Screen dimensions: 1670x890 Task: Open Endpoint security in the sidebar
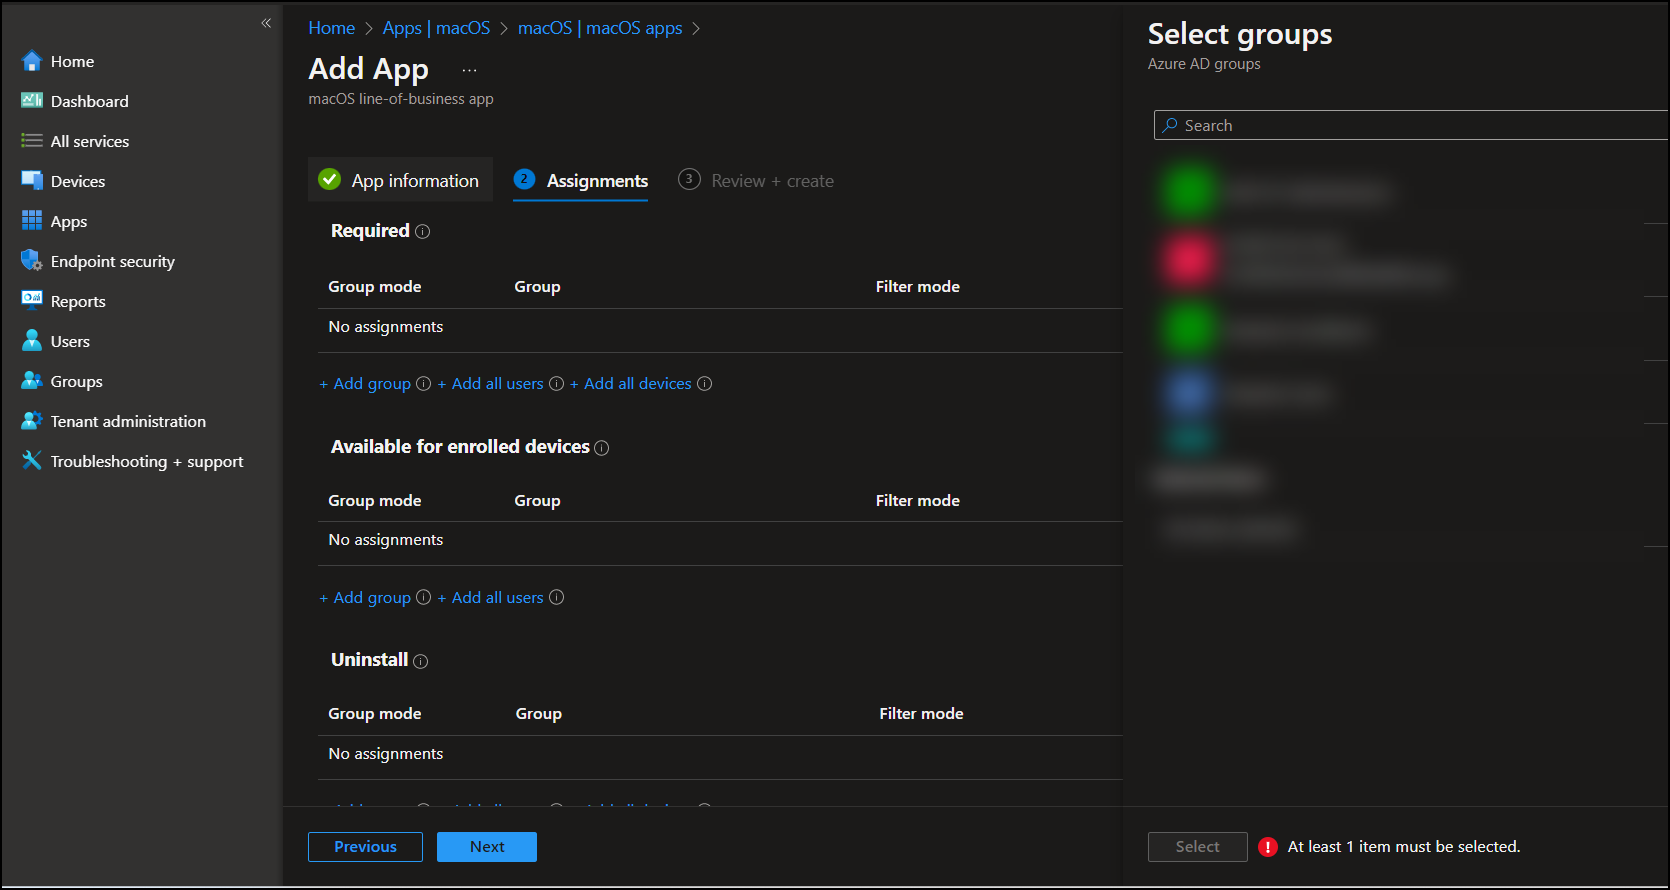(x=113, y=261)
